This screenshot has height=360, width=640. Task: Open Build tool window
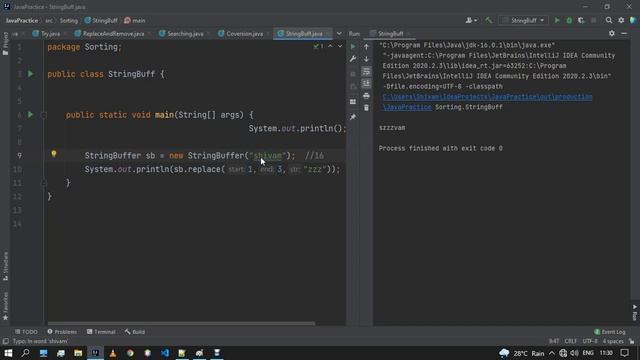pyautogui.click(x=135, y=332)
